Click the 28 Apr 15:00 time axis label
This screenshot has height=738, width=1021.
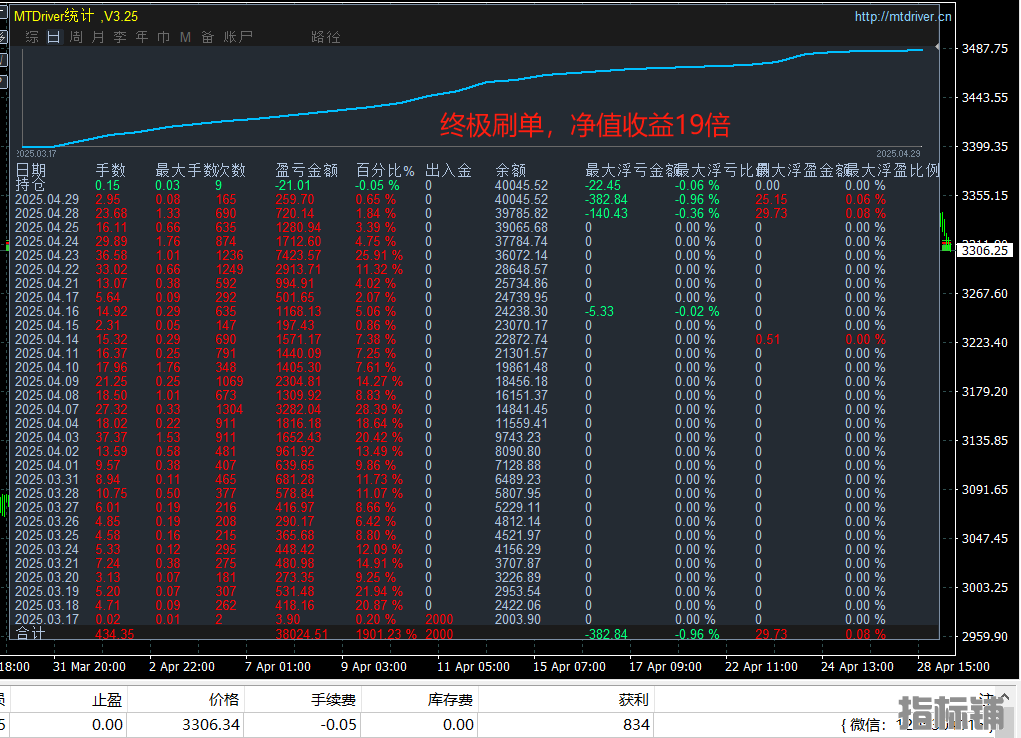pyautogui.click(x=953, y=666)
